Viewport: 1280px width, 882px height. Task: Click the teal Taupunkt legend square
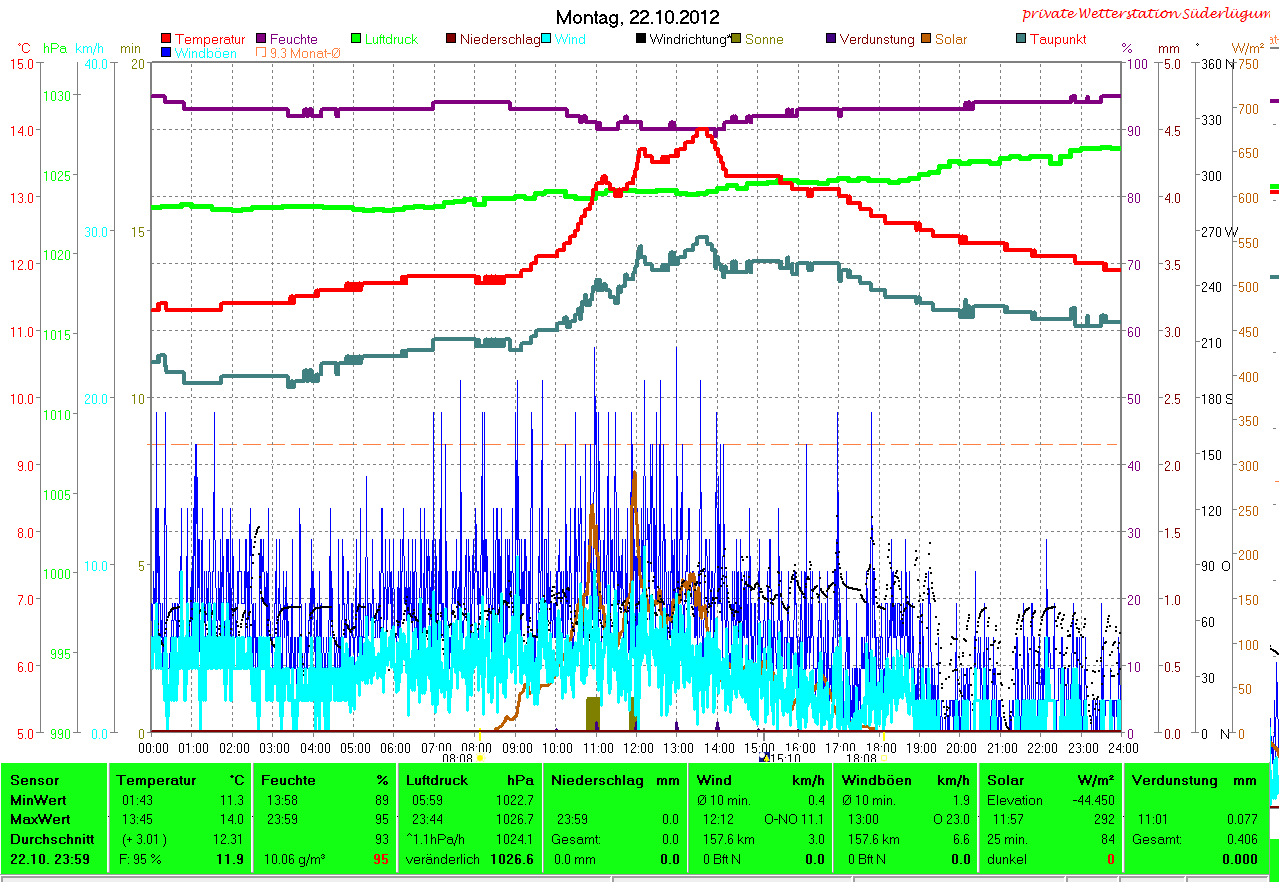(1020, 40)
